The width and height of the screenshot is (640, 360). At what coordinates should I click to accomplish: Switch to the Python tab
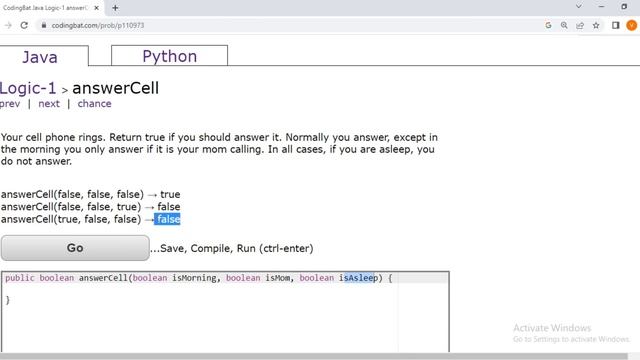(x=169, y=56)
